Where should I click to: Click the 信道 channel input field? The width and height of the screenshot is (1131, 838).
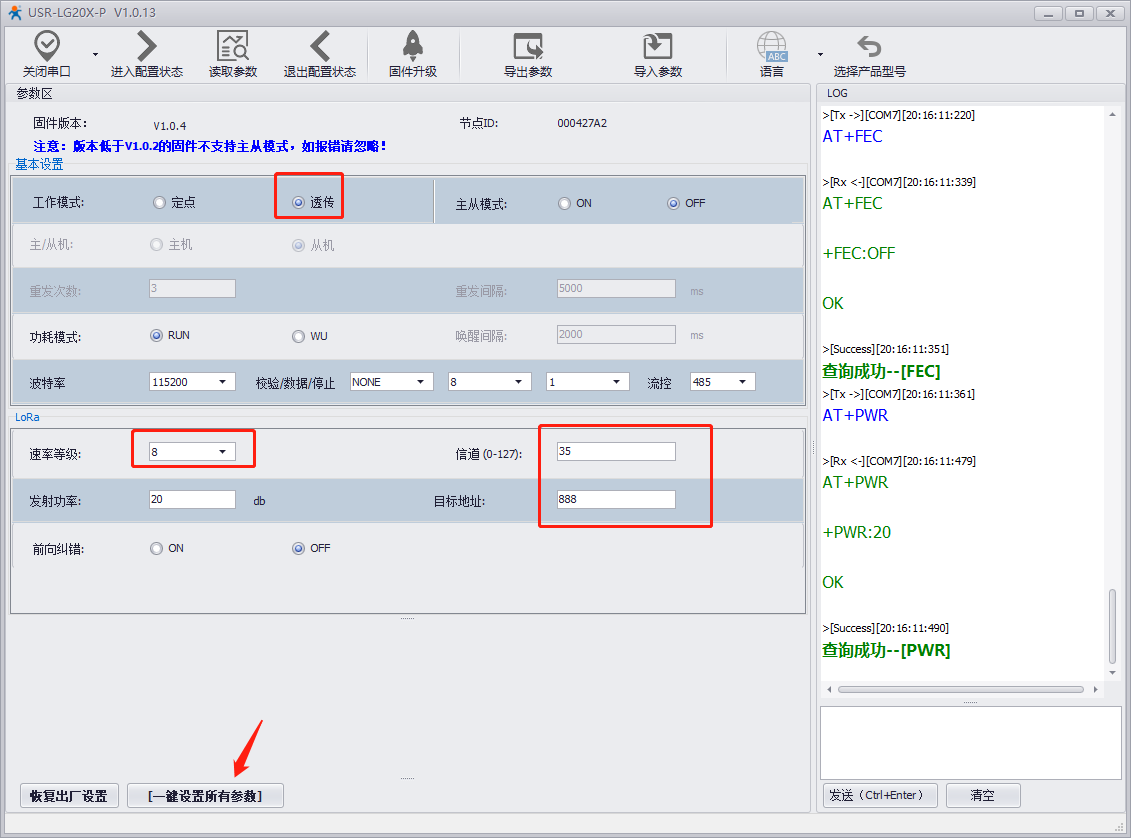tap(615, 452)
